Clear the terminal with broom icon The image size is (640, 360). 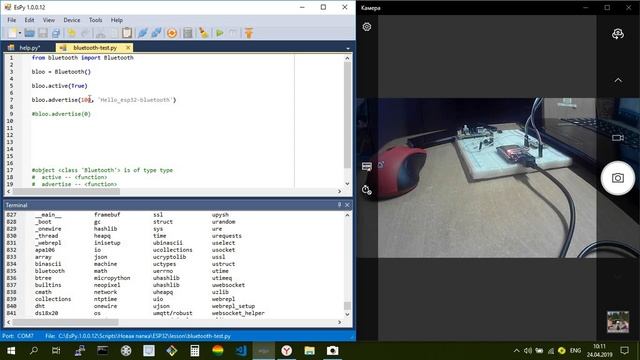(203, 33)
